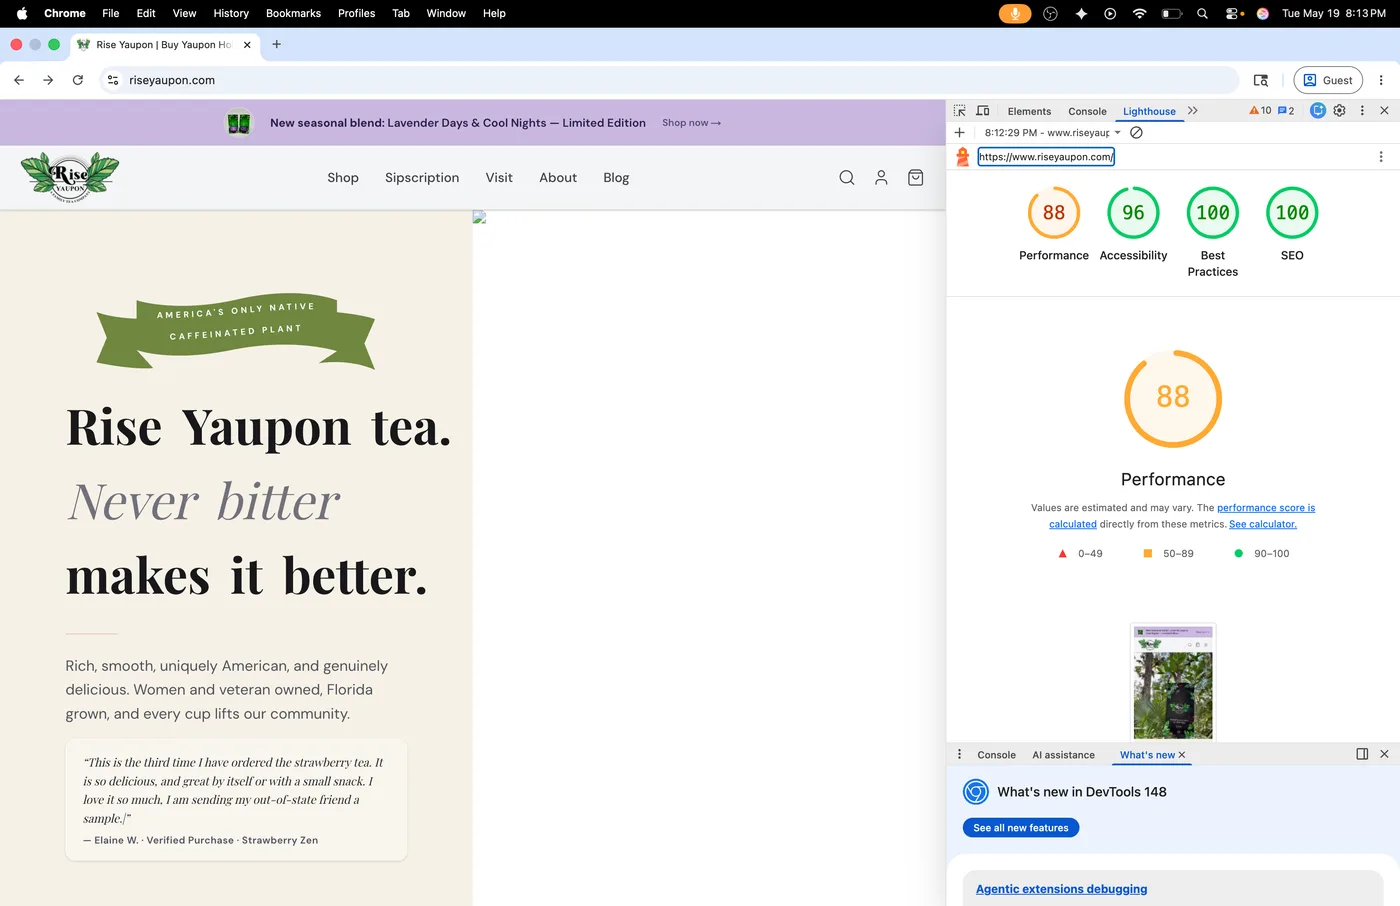
Task: Open the Visit navigation item
Action: 499,178
